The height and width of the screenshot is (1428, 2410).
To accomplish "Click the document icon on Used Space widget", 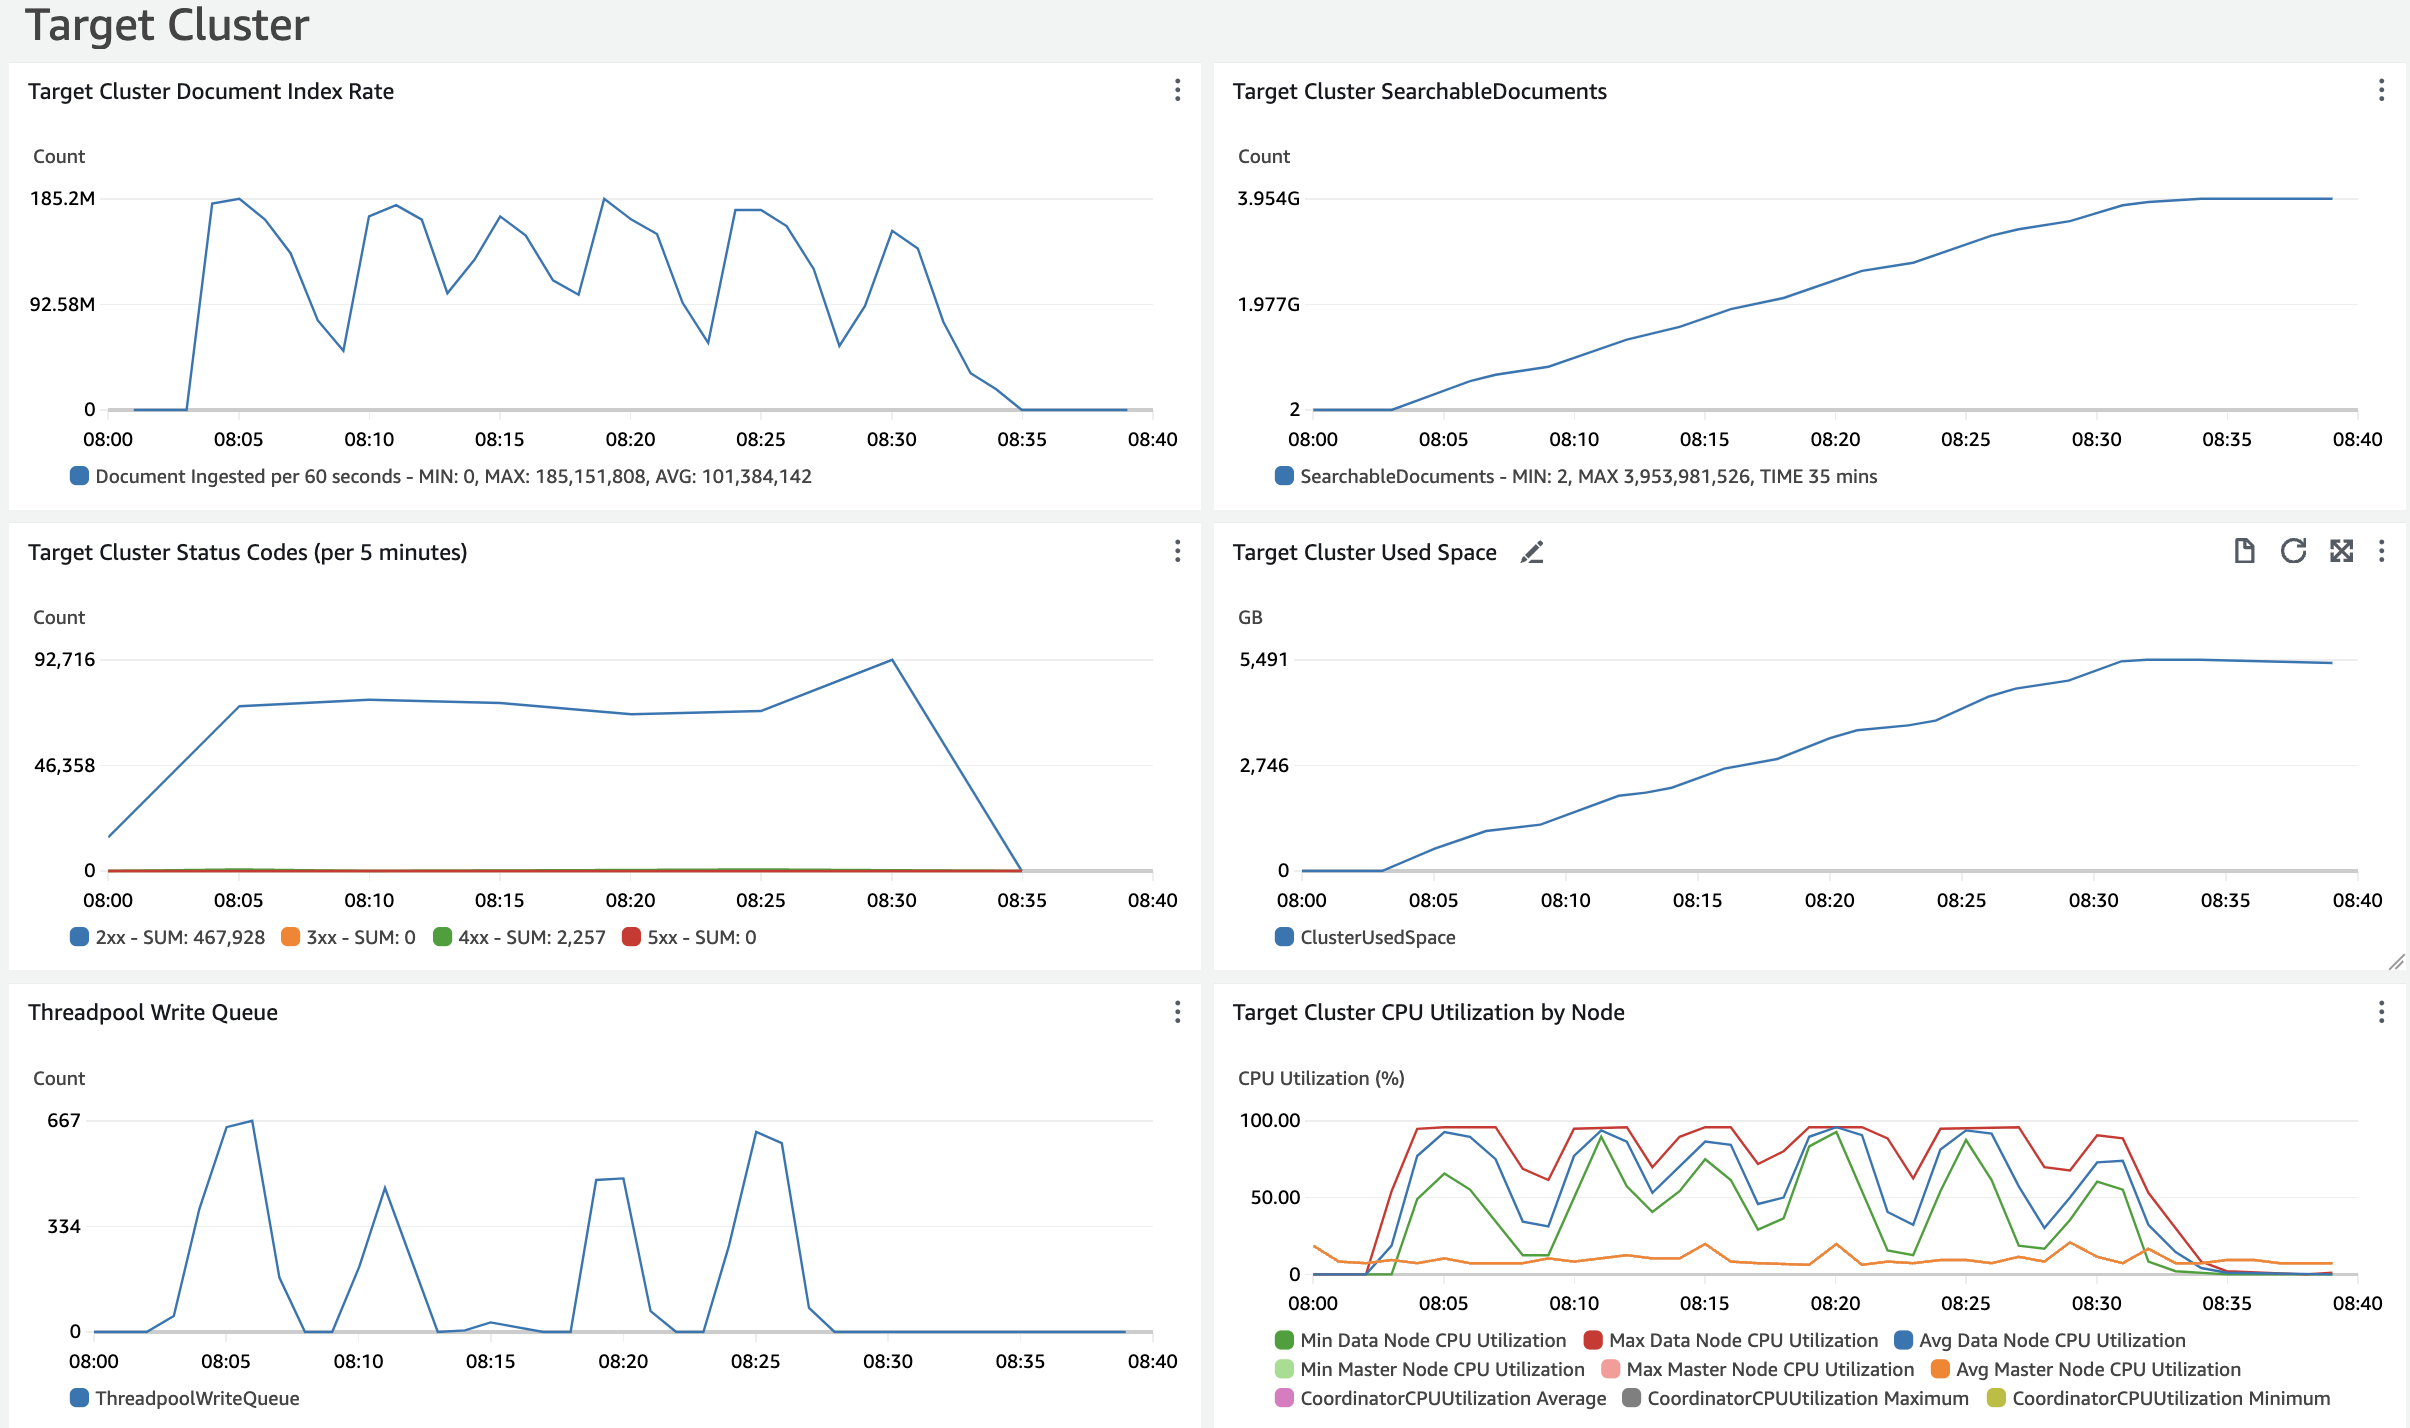I will (2244, 551).
